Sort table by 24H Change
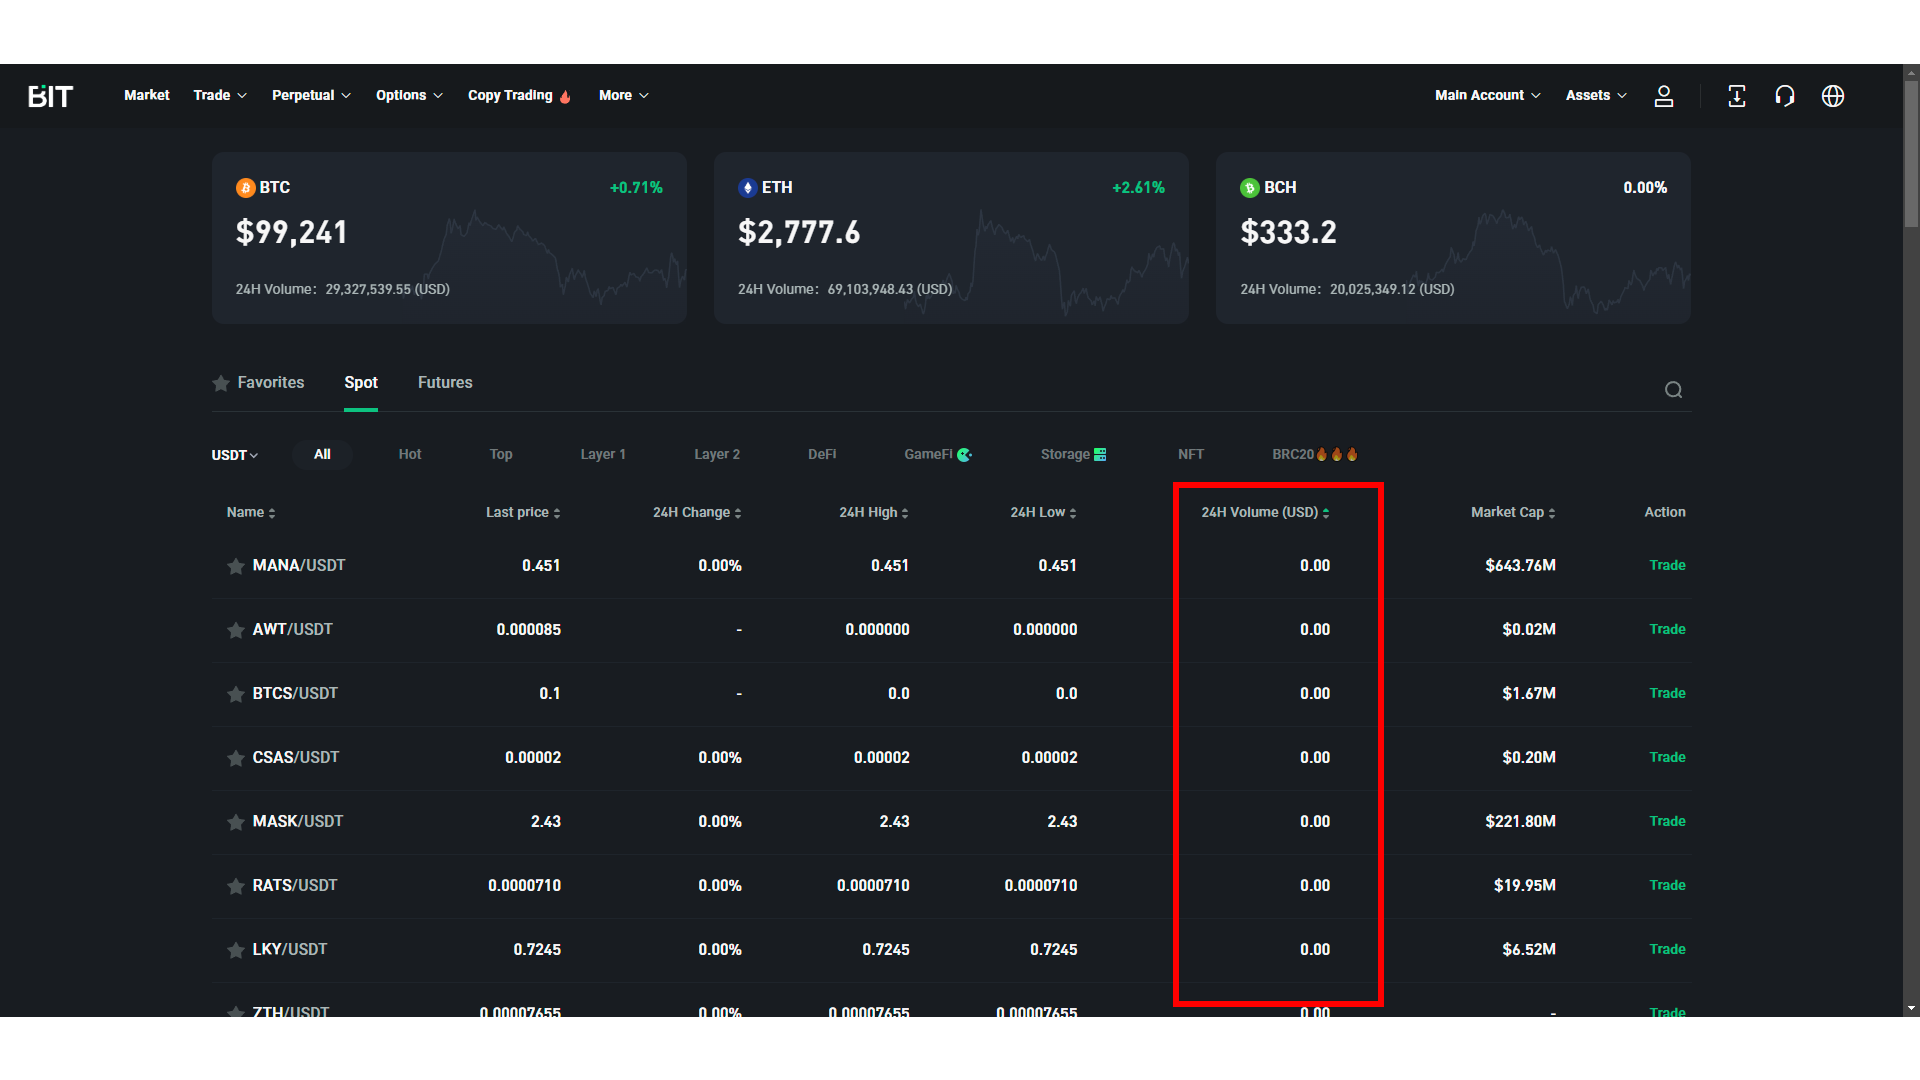The height and width of the screenshot is (1080, 1920). [697, 512]
